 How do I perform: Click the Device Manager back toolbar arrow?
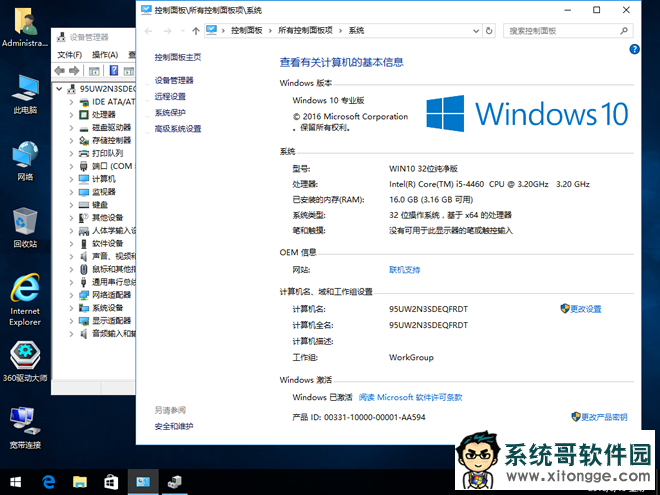click(x=59, y=71)
